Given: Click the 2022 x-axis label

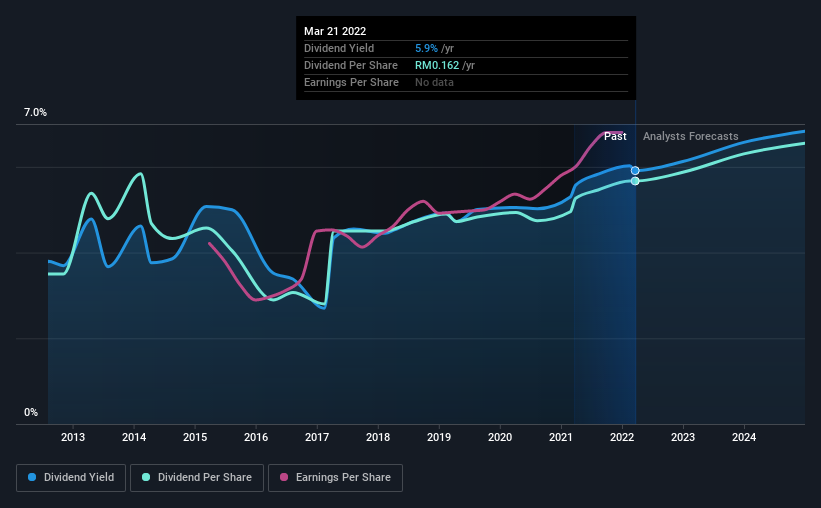Looking at the screenshot, I should pos(622,437).
